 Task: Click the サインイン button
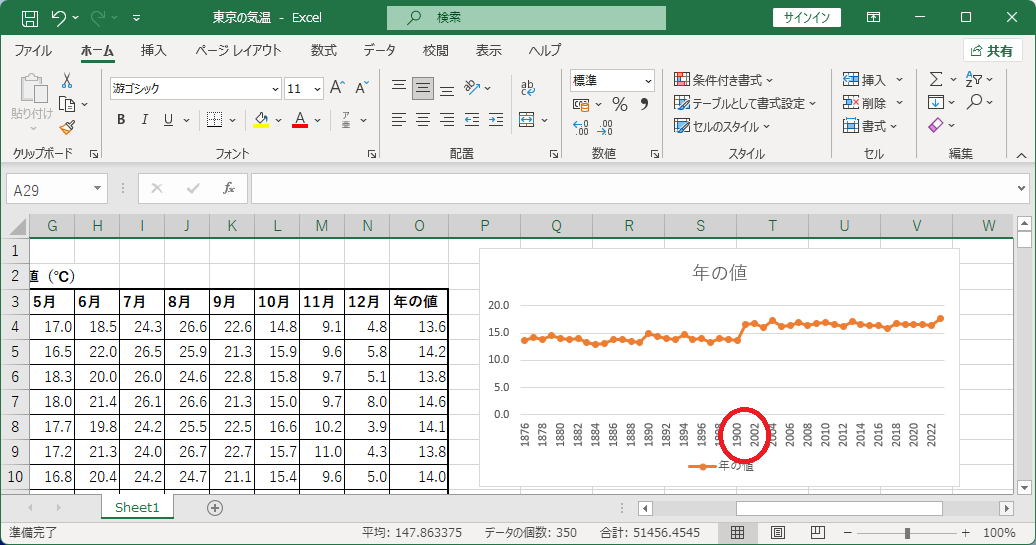(x=807, y=18)
